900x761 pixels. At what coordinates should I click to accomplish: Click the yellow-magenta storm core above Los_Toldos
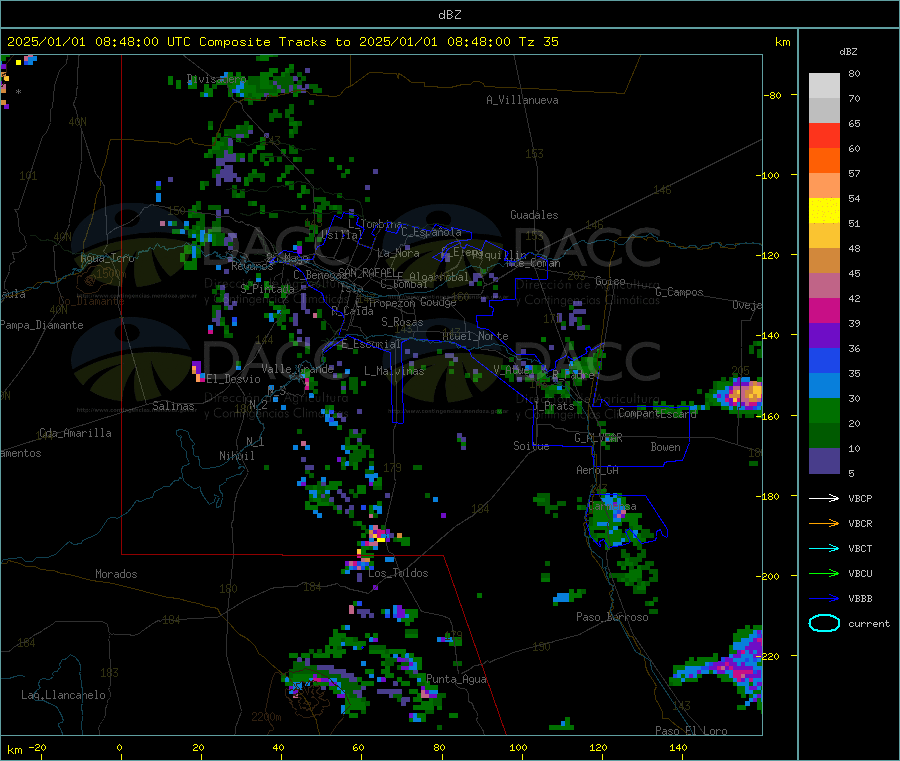click(x=378, y=536)
